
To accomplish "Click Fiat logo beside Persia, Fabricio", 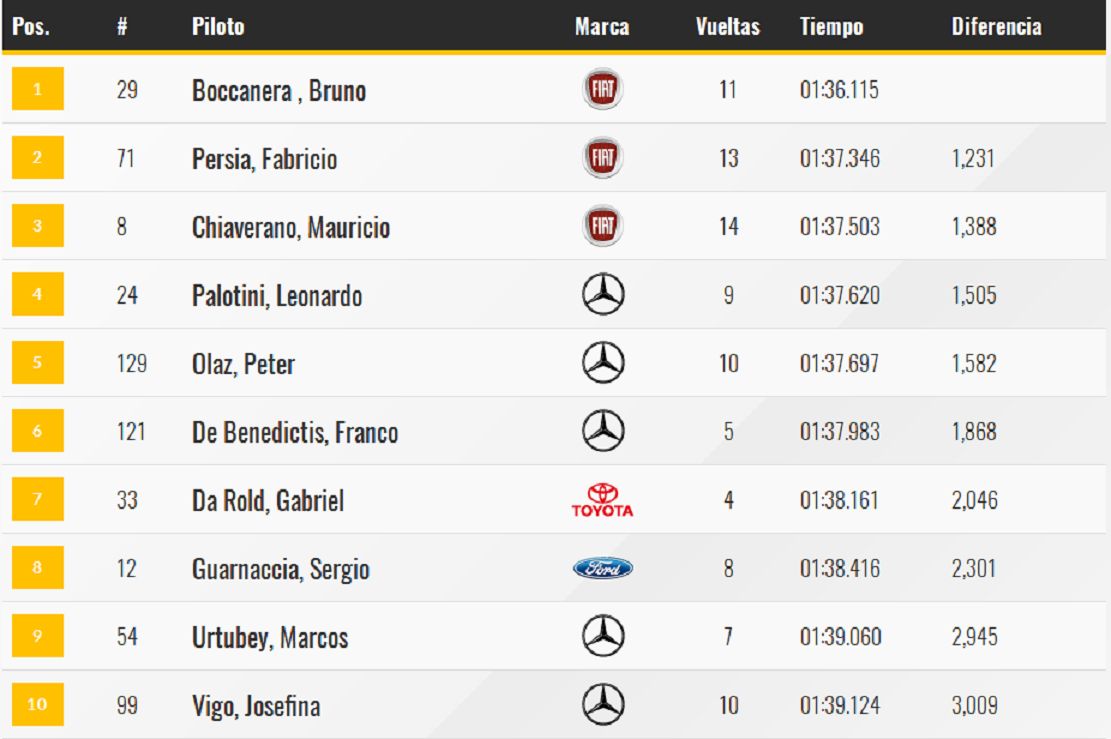I will pos(602,157).
